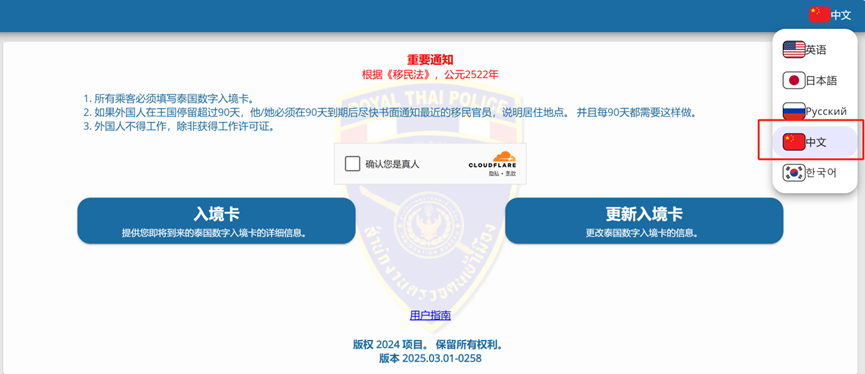Click the 根据《移民法》, 公元2522年 text
The width and height of the screenshot is (865, 374).
[430, 74]
